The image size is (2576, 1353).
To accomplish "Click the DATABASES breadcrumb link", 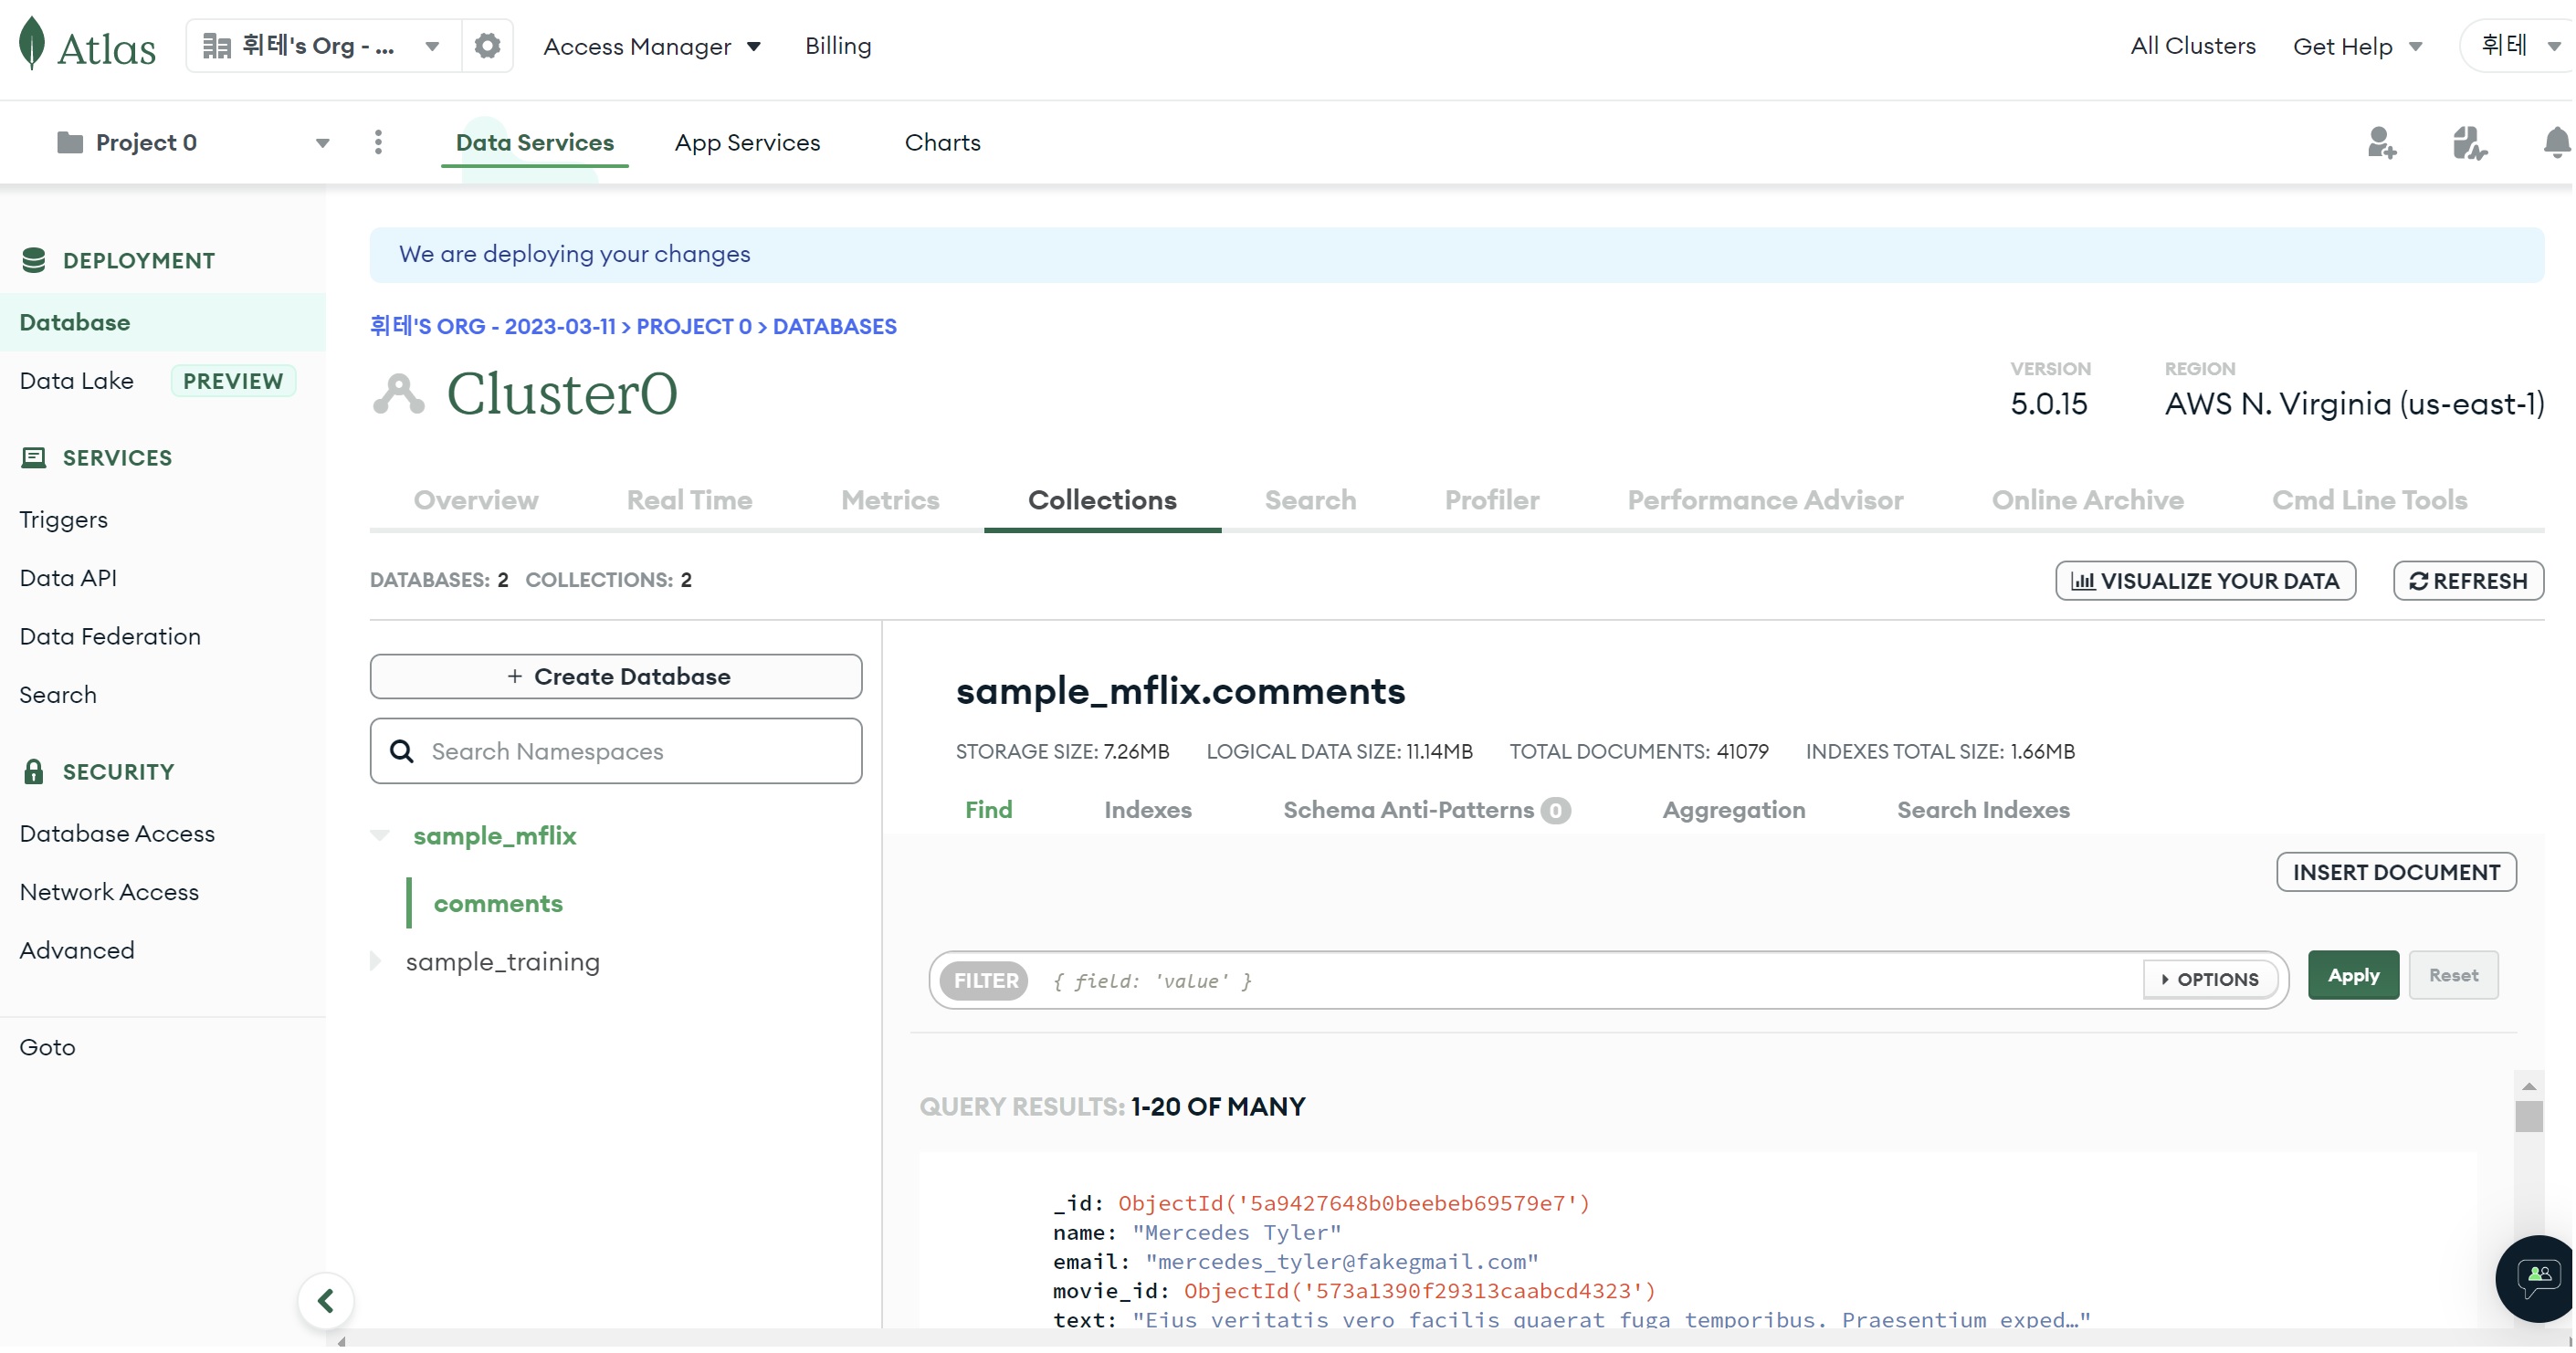I will coord(835,326).
